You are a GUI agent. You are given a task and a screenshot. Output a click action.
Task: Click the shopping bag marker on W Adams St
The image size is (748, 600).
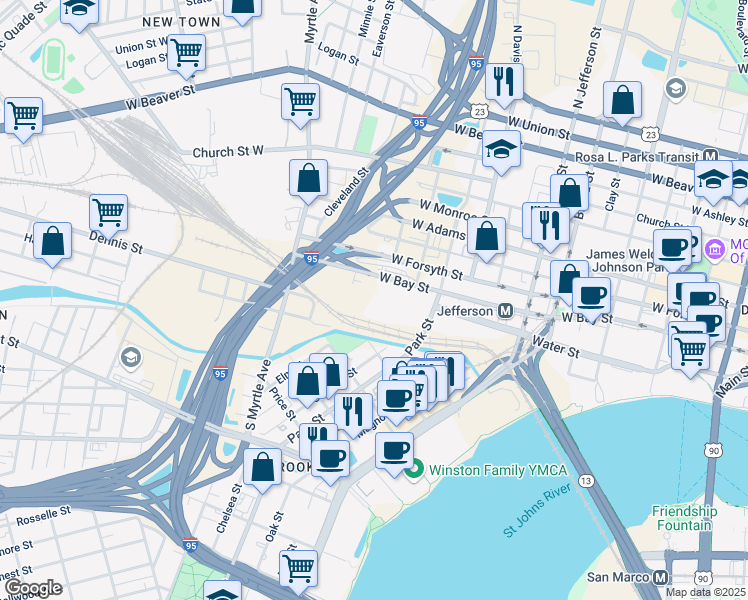486,237
